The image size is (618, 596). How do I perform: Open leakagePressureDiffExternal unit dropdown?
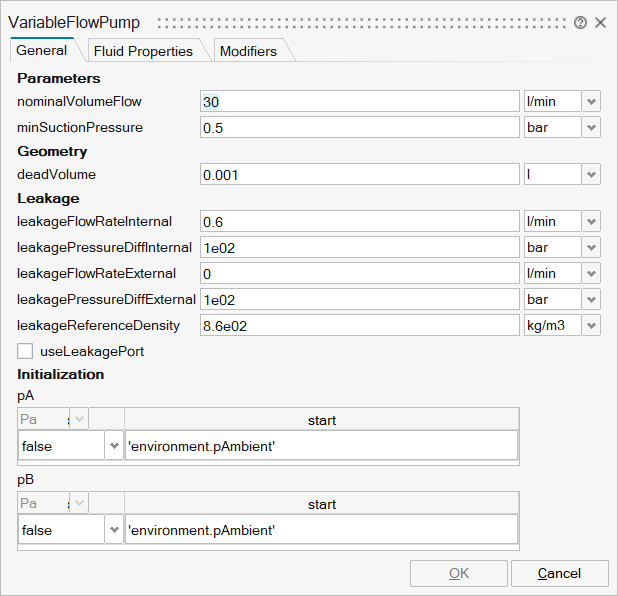591,299
